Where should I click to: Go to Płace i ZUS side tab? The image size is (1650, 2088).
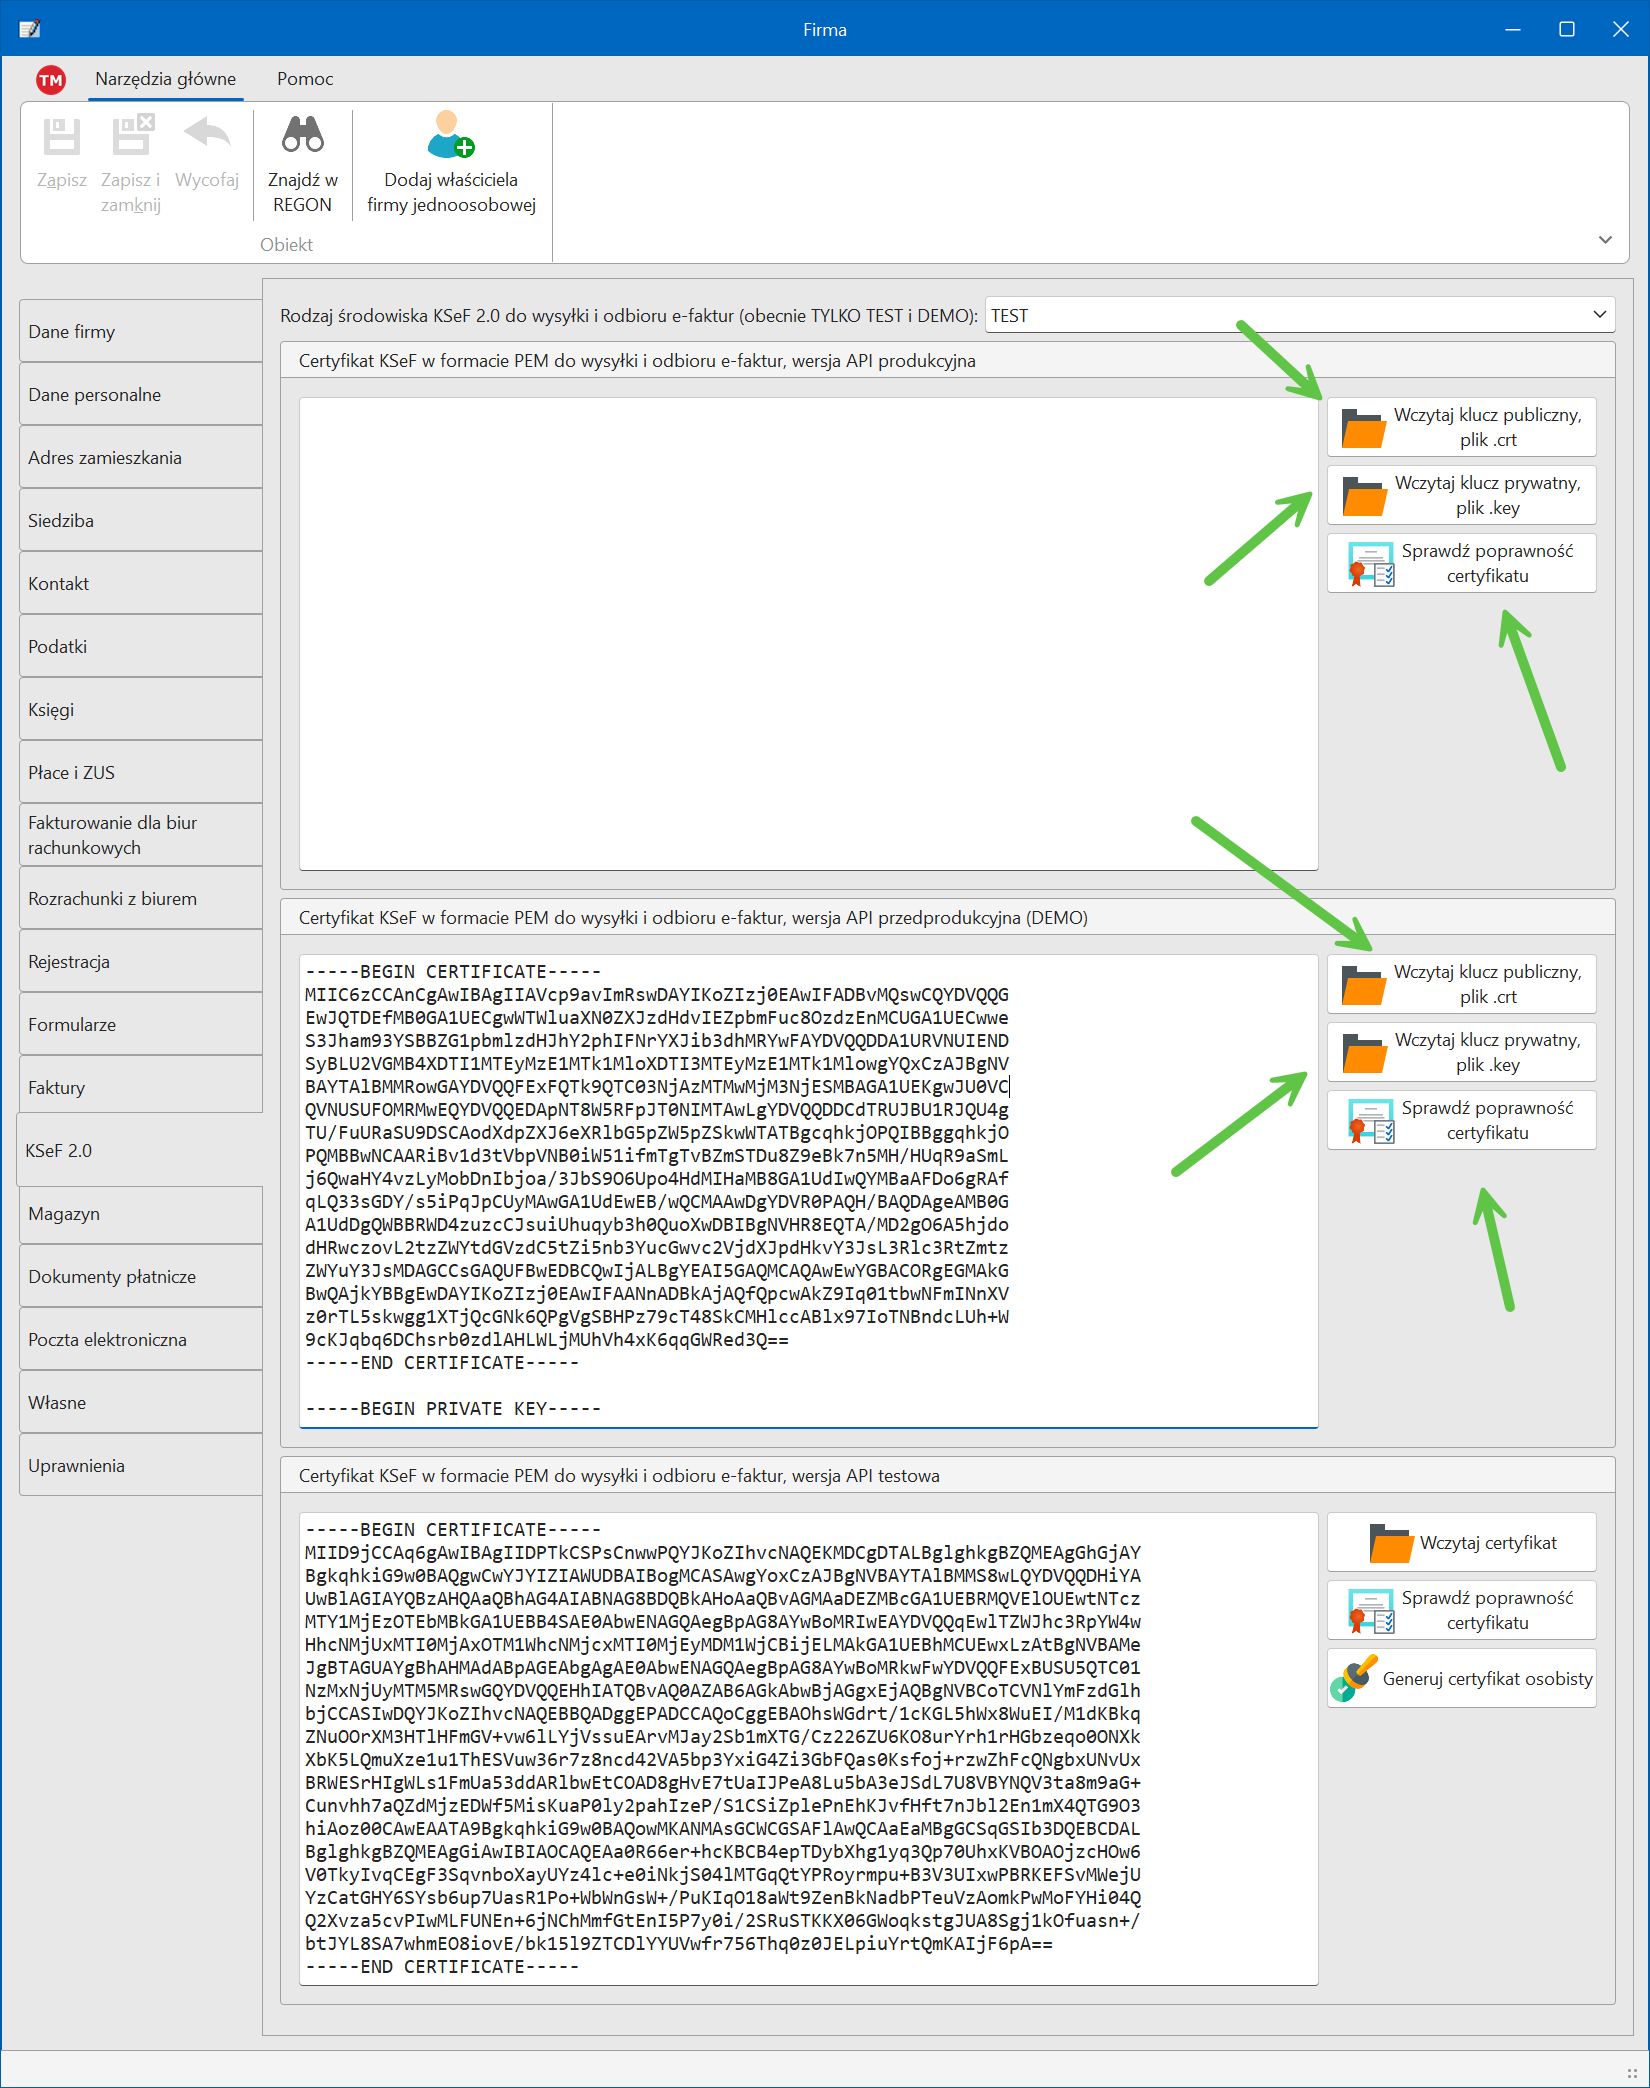[x=140, y=773]
